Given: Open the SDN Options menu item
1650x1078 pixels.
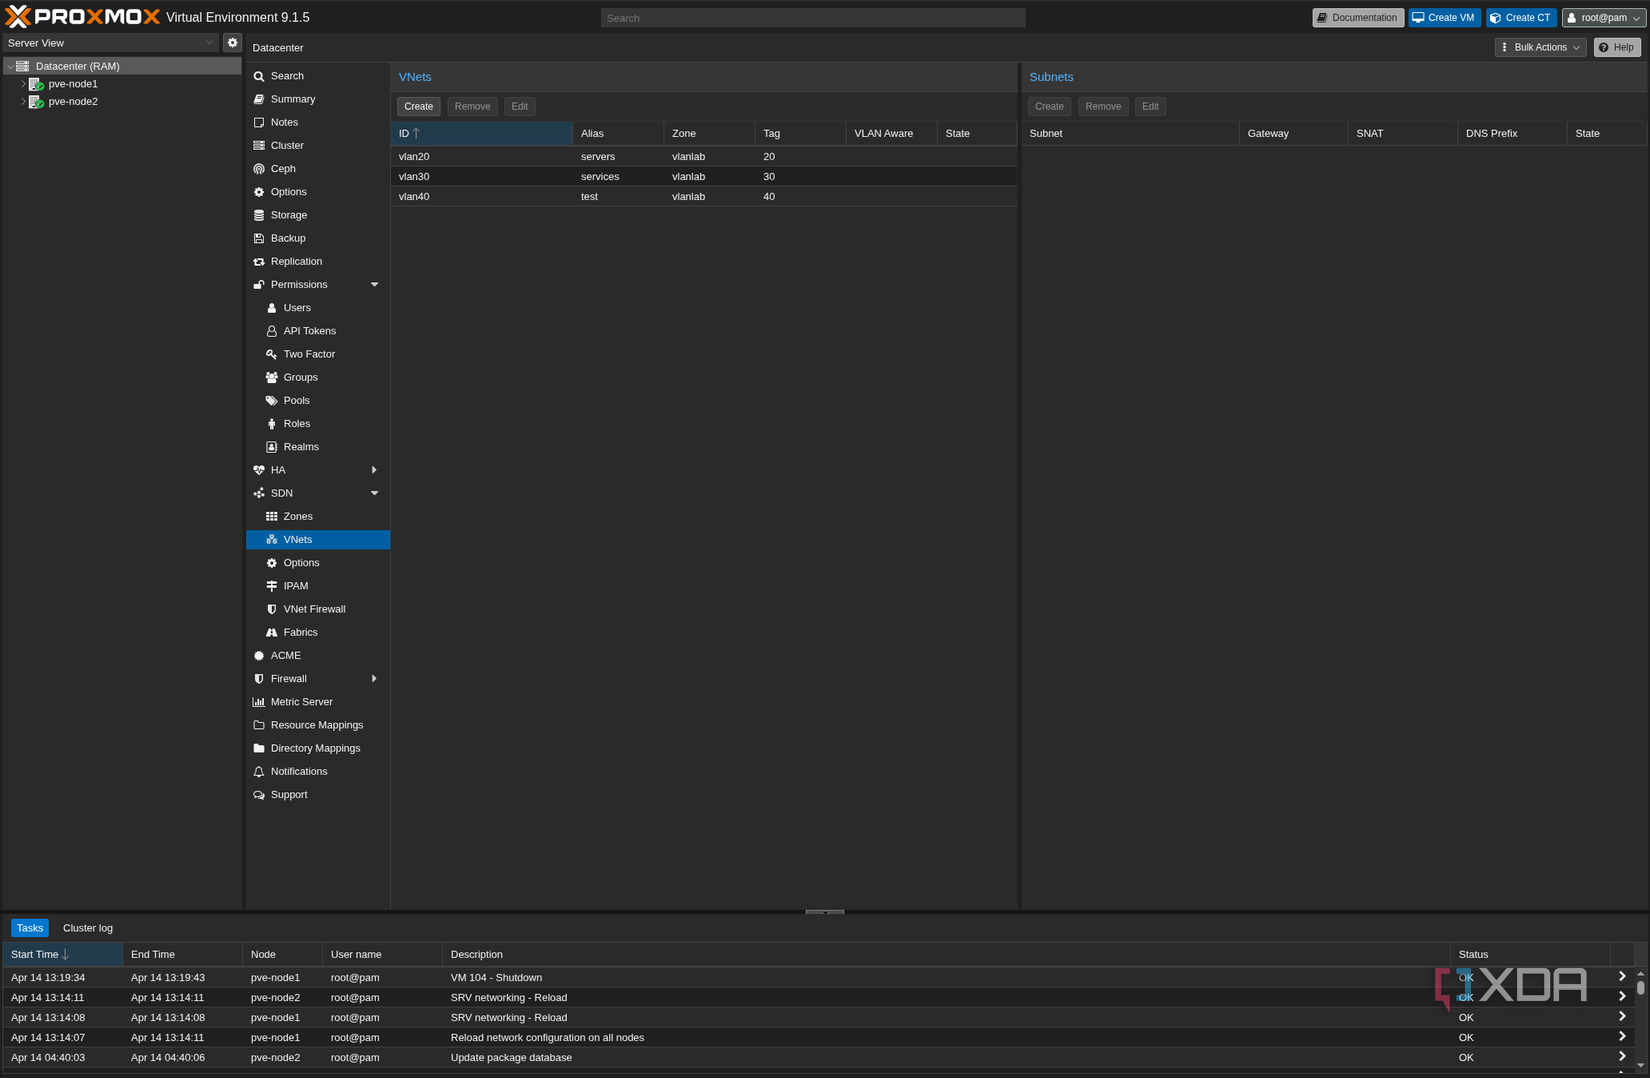Looking at the screenshot, I should coord(318,563).
